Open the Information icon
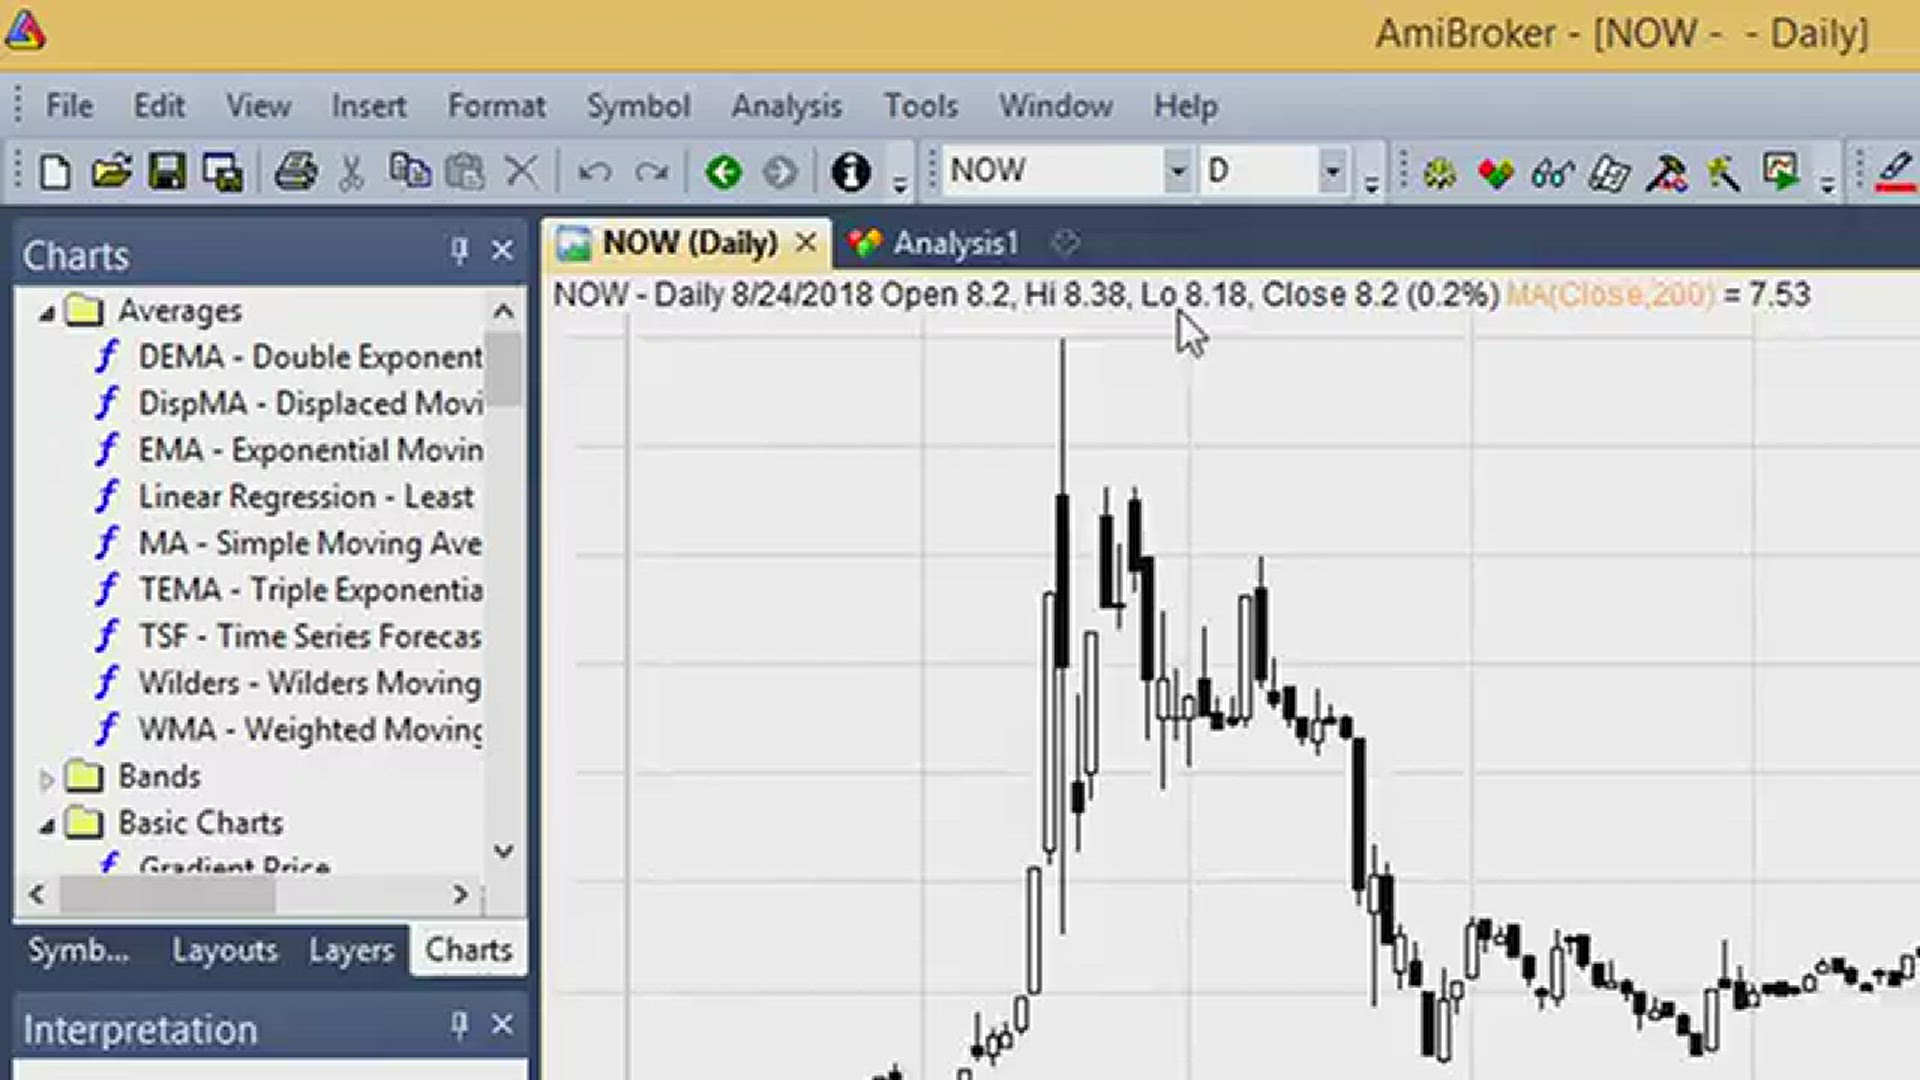 (851, 172)
